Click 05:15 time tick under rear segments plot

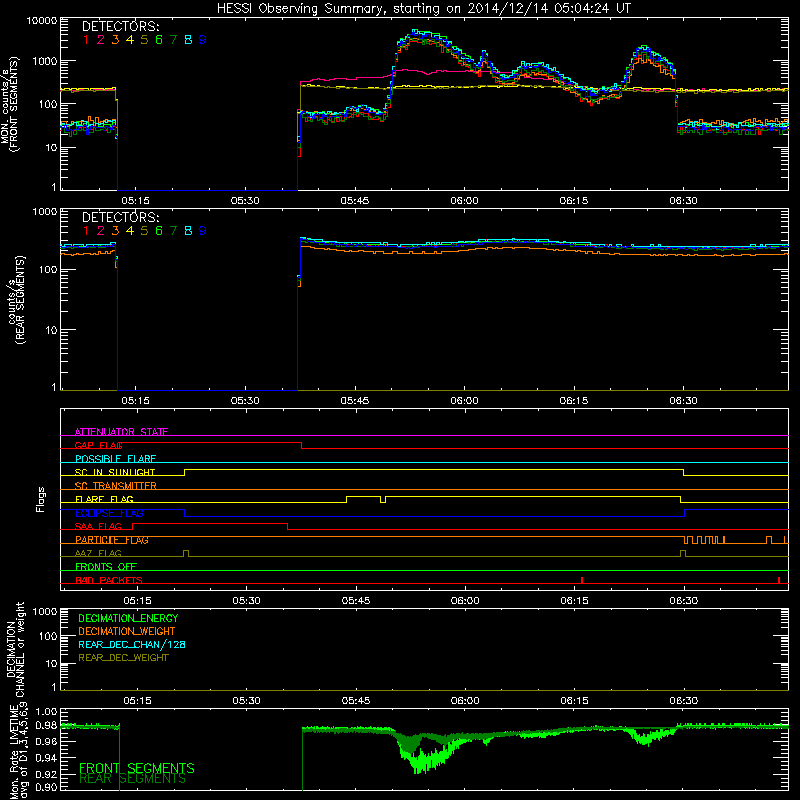click(136, 401)
